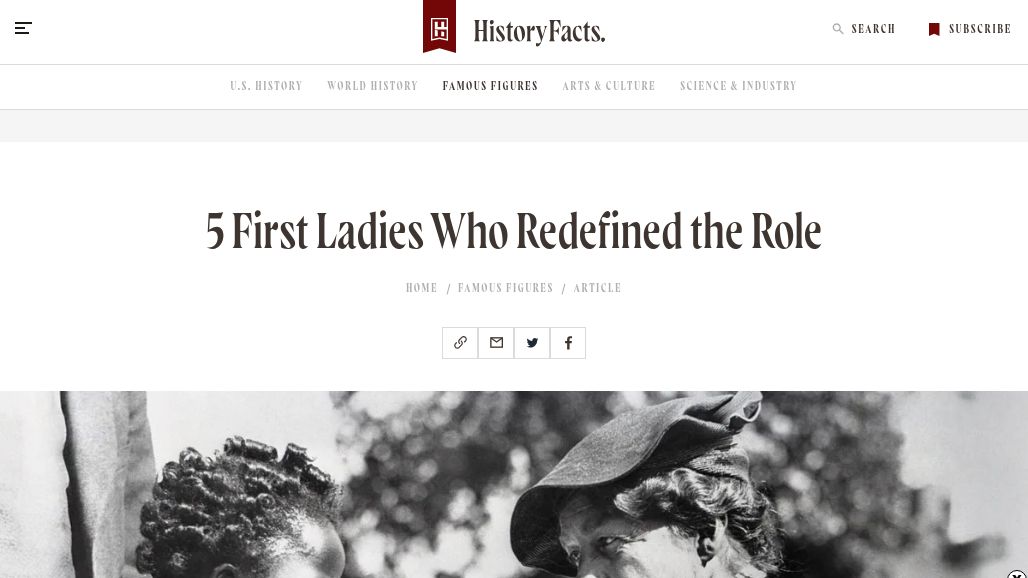The width and height of the screenshot is (1028, 578).
Task: Open the hamburger menu icon
Action: (23, 28)
